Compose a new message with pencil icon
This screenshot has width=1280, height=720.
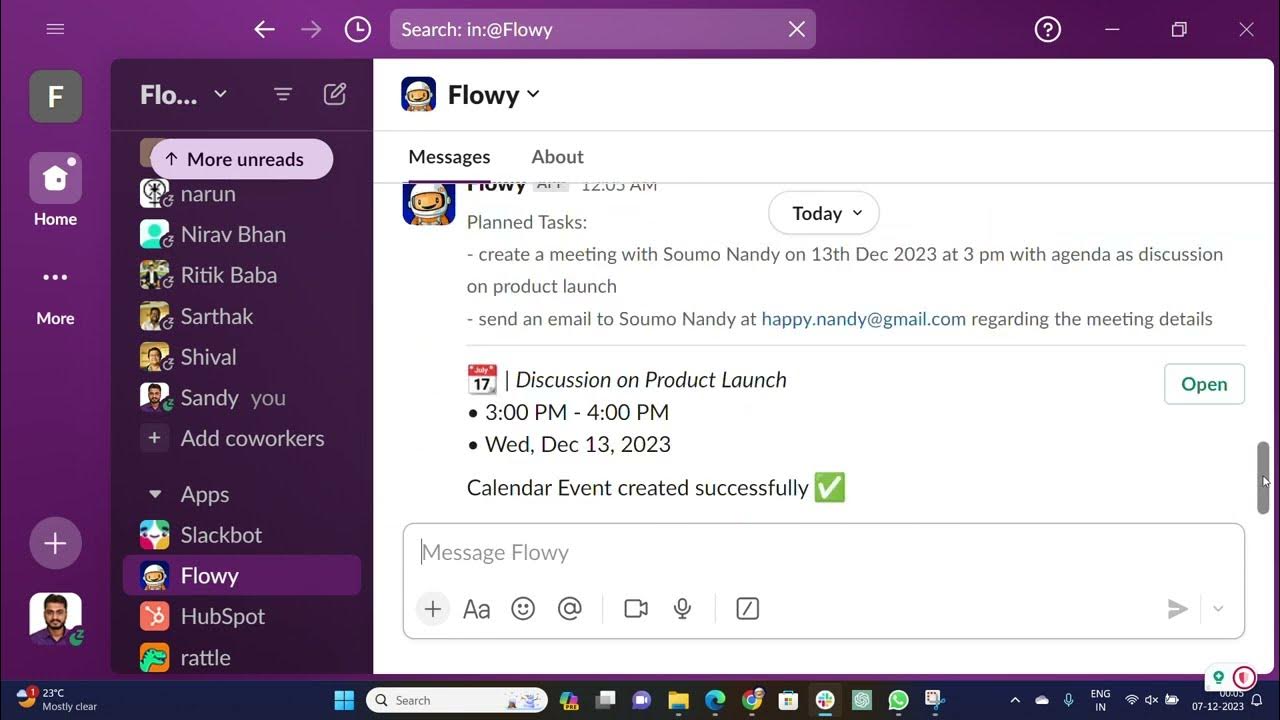point(335,94)
